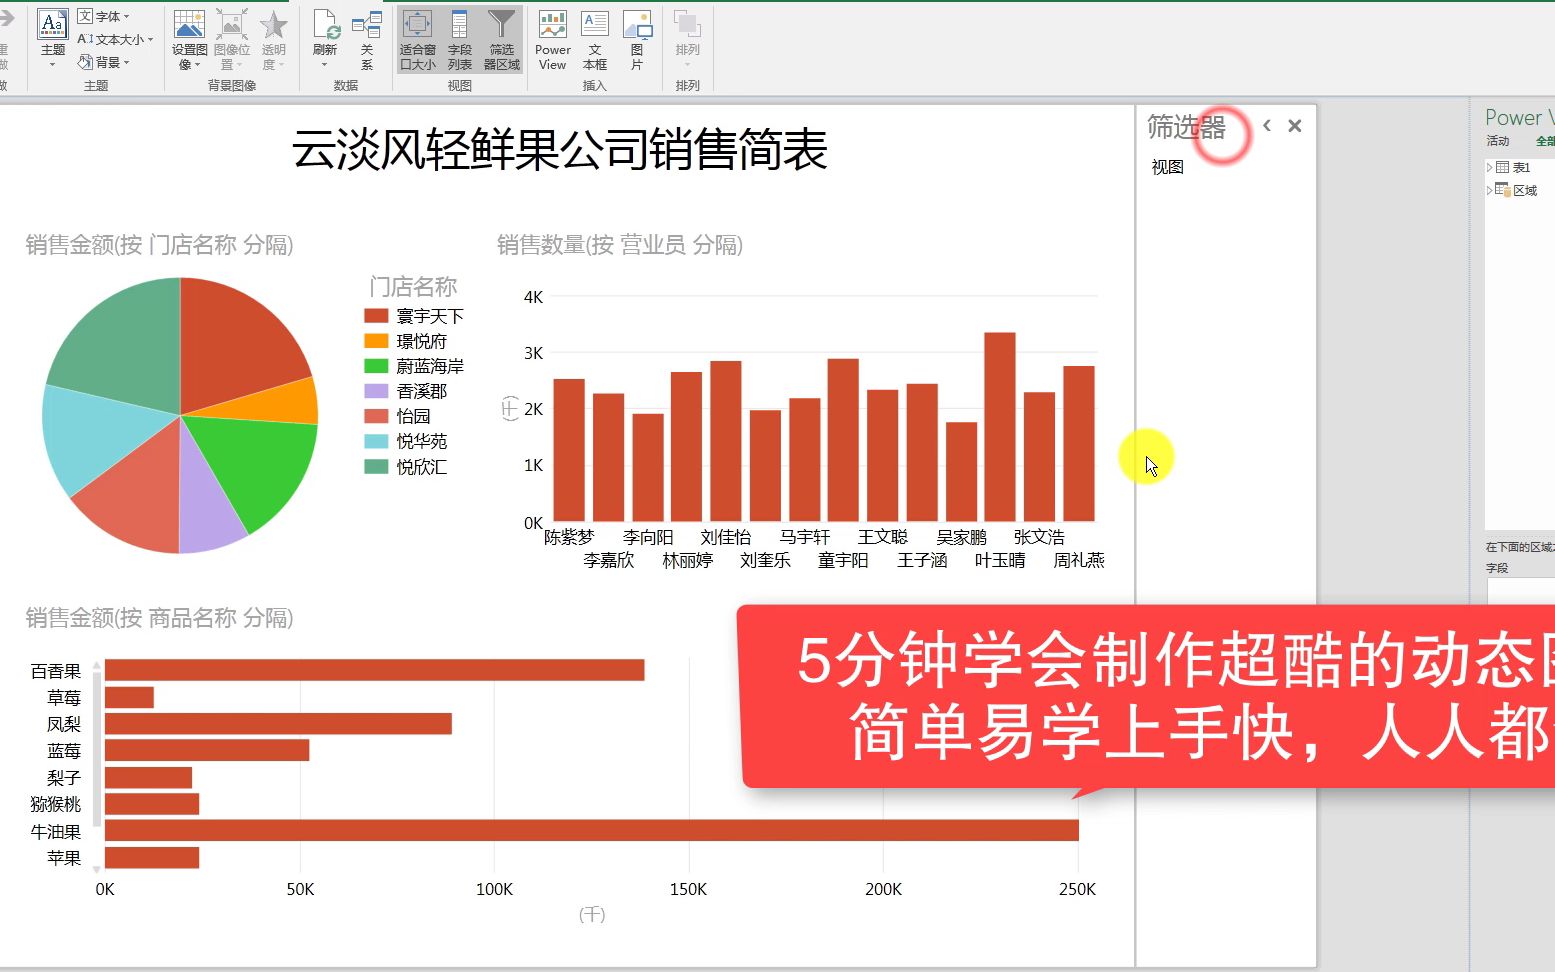This screenshot has width=1555, height=972.
Task: Click the 陈紫梦 column in bar chart
Action: 568,450
